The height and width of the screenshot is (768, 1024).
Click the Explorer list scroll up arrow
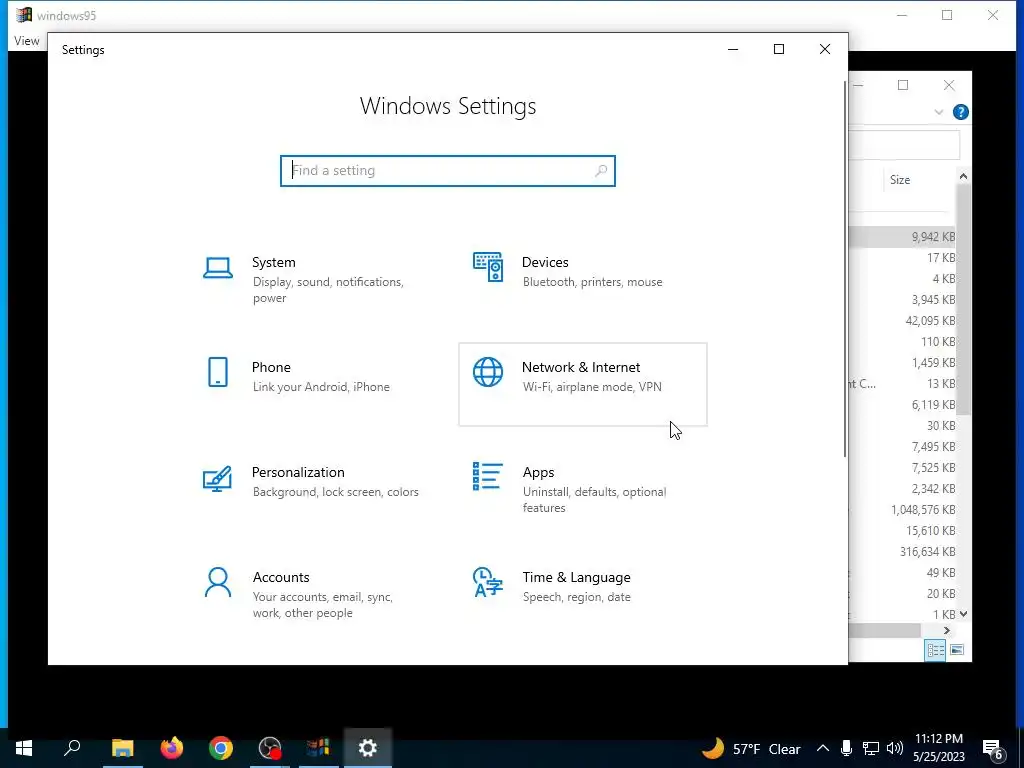pyautogui.click(x=963, y=176)
